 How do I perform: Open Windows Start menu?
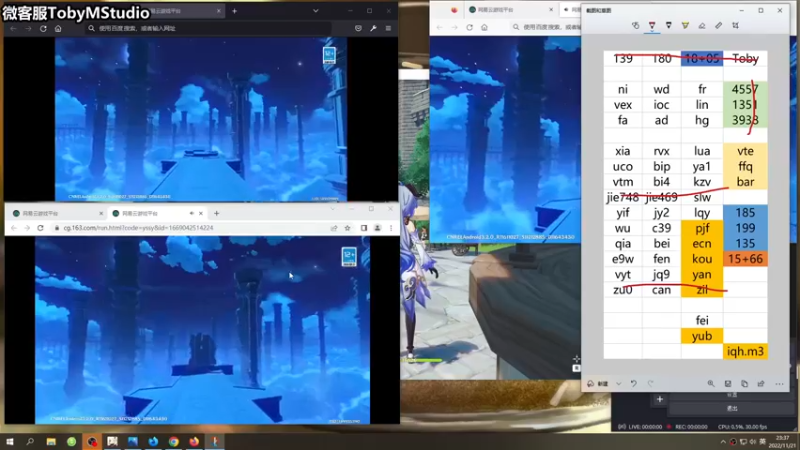point(10,441)
